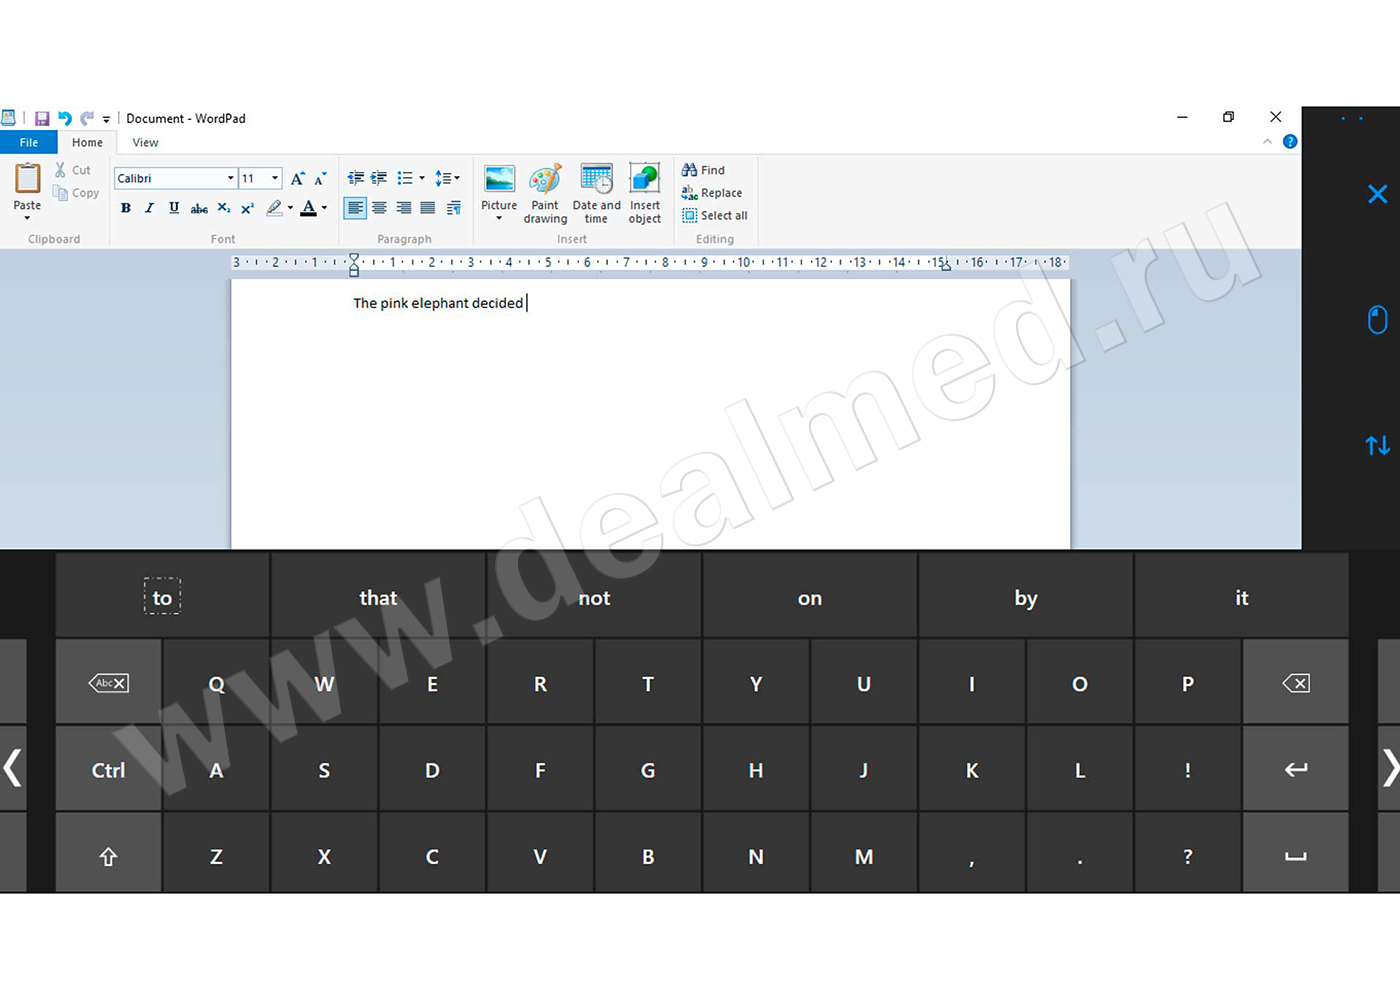Toggle Superscript formatting
This screenshot has height=1000, width=1400.
(248, 208)
